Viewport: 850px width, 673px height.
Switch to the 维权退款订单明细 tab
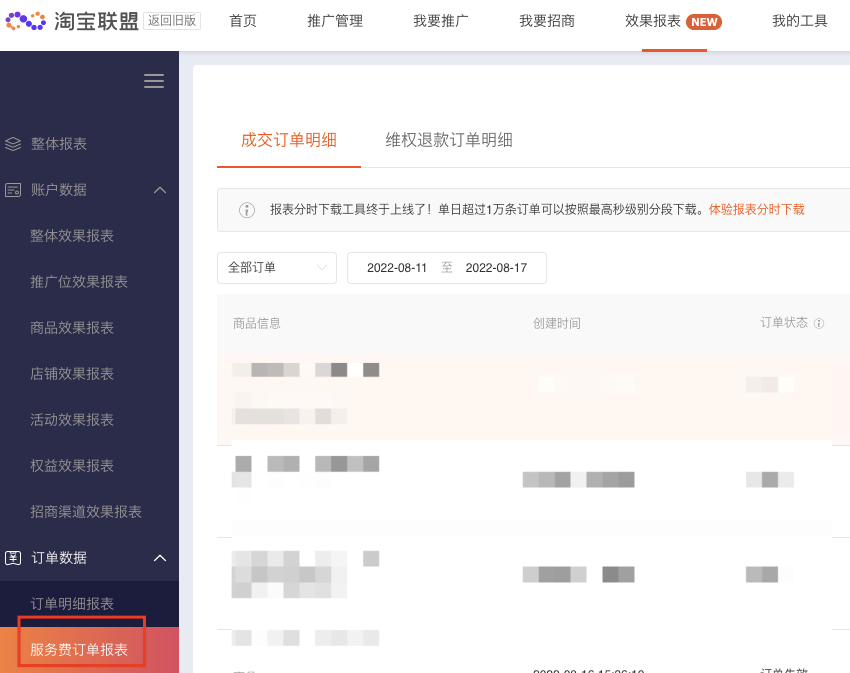coord(449,140)
